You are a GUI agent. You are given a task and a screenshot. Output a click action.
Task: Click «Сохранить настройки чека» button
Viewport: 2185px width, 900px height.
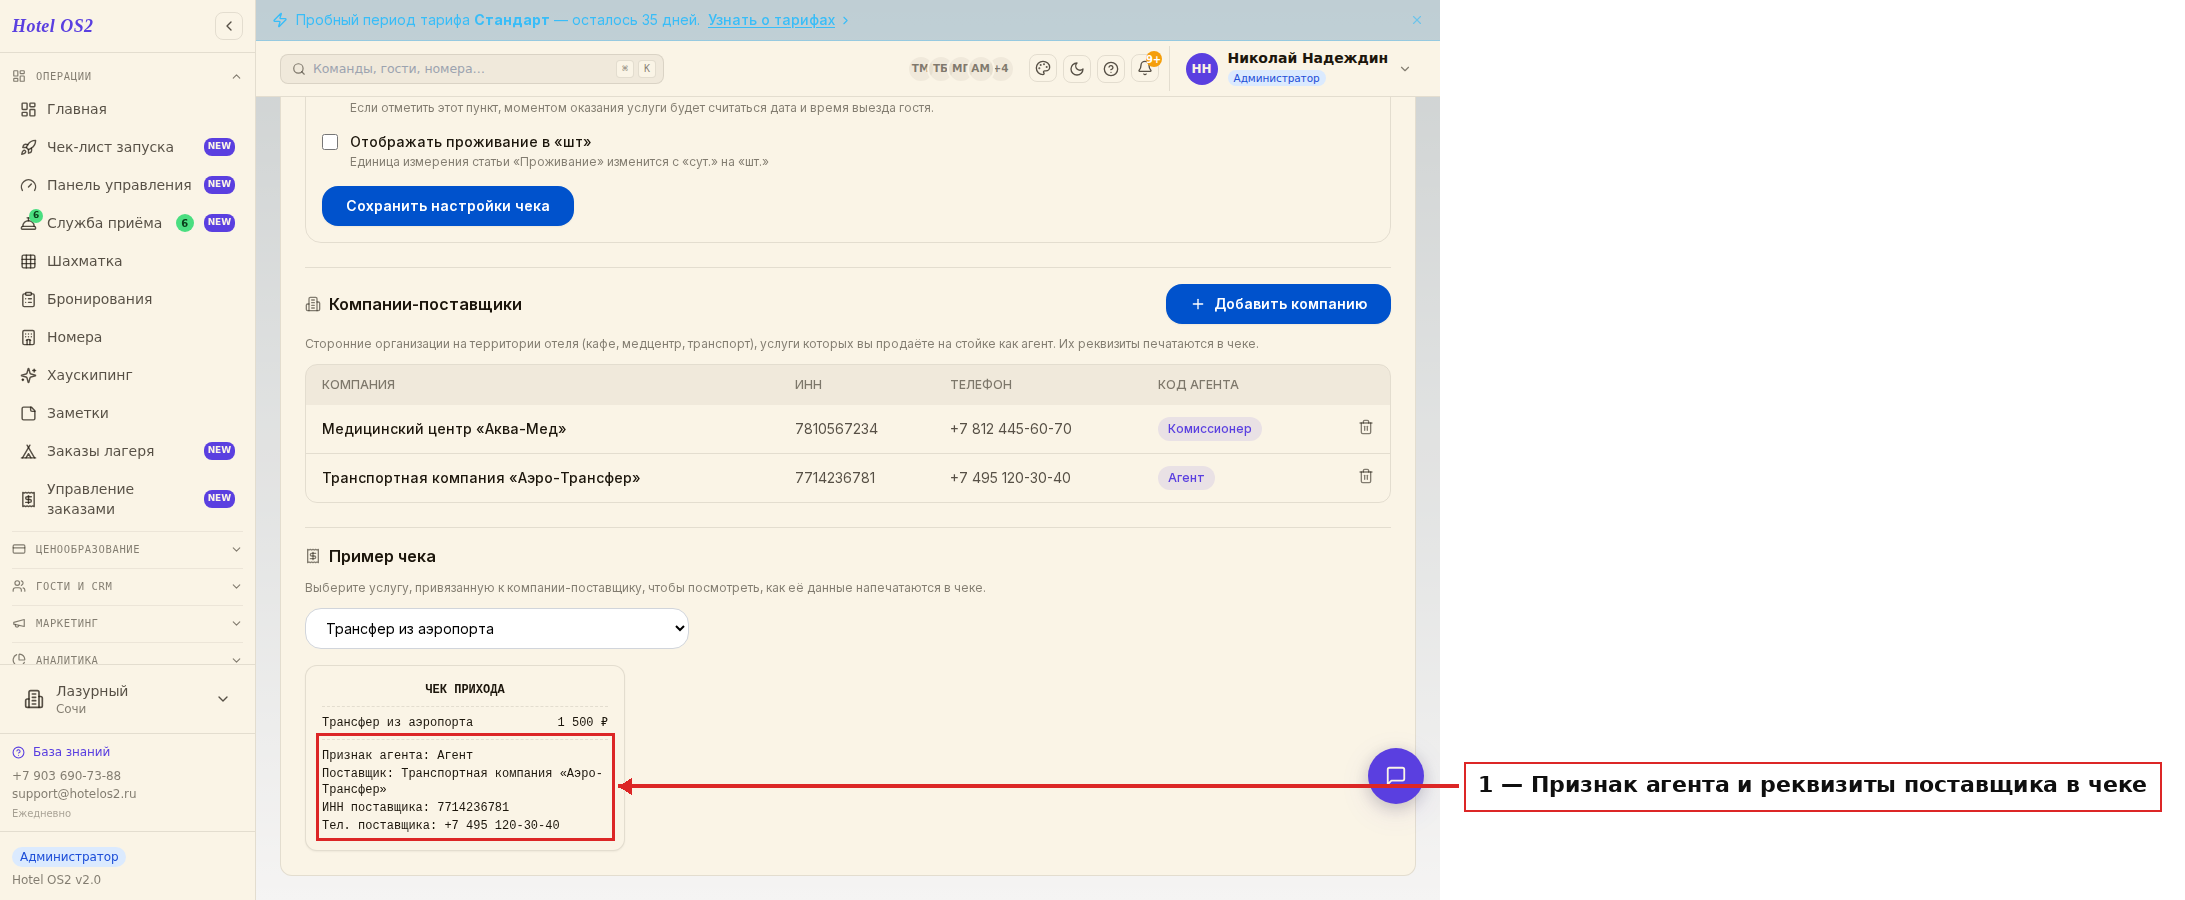coord(448,206)
